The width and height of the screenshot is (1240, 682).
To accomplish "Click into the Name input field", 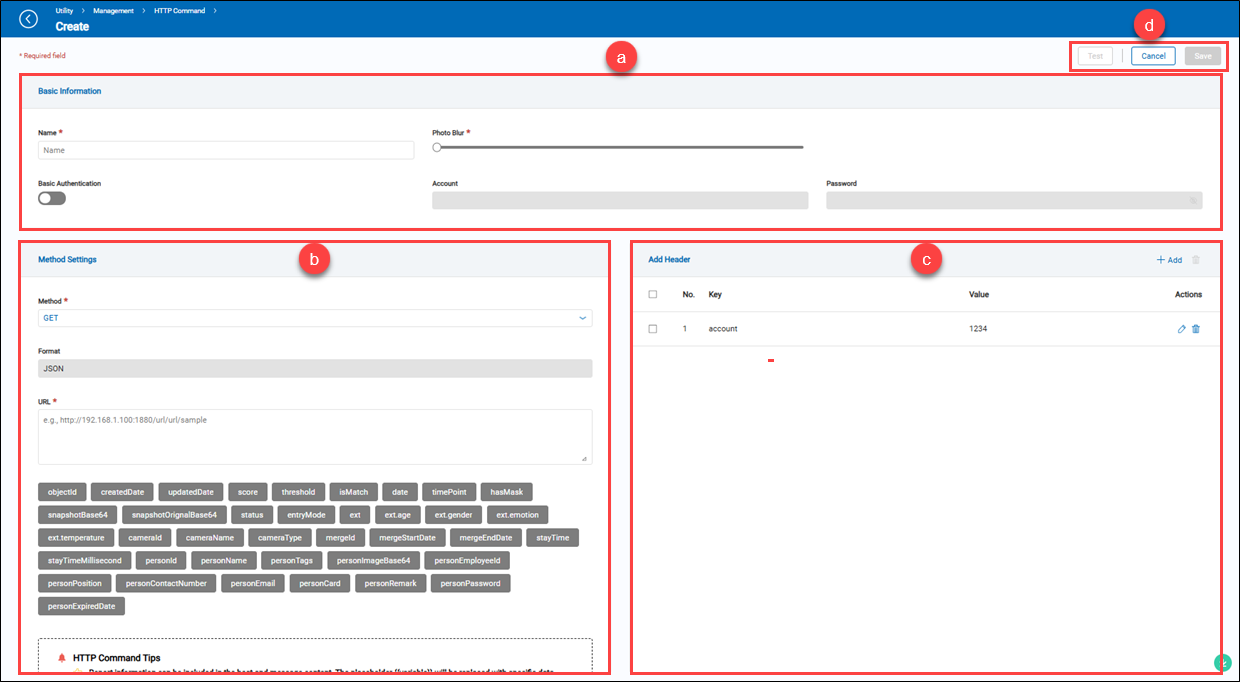I will 226,150.
